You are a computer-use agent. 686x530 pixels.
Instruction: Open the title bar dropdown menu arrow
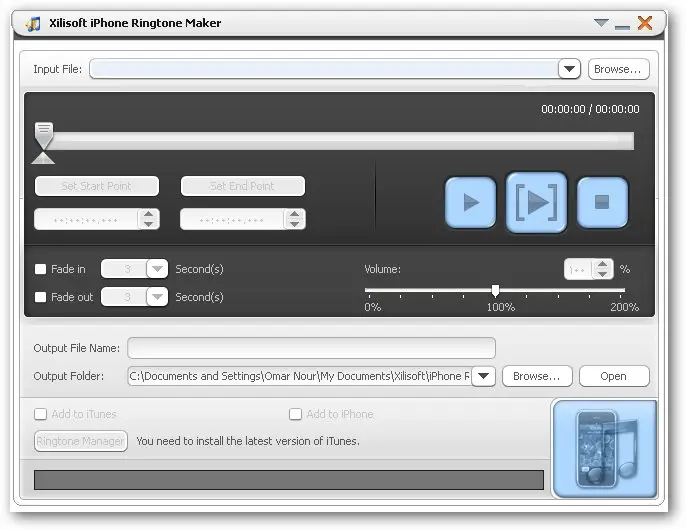[x=601, y=22]
